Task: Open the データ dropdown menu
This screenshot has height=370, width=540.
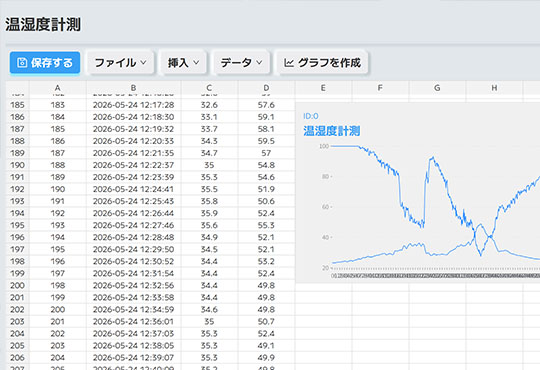Action: tap(241, 63)
